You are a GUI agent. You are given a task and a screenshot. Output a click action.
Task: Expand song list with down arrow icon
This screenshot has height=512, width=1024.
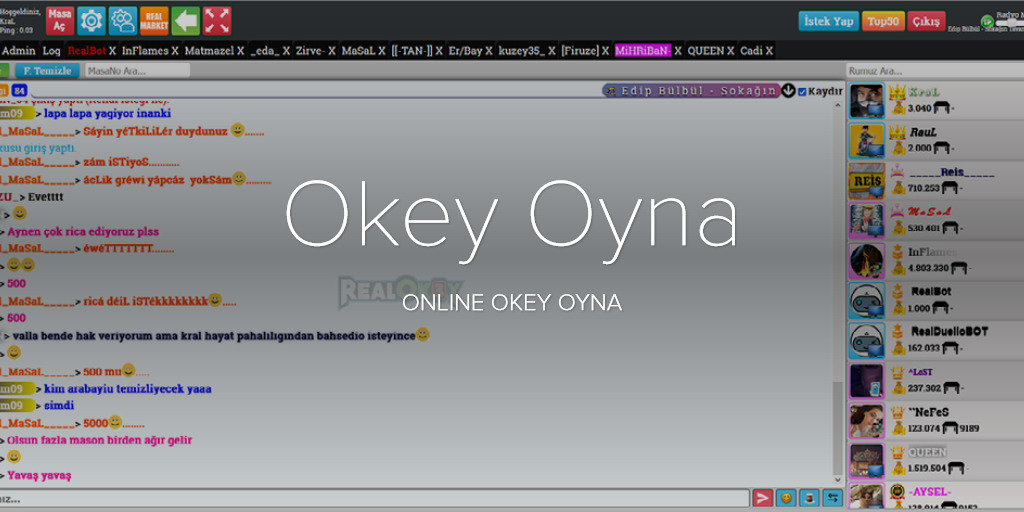788,91
